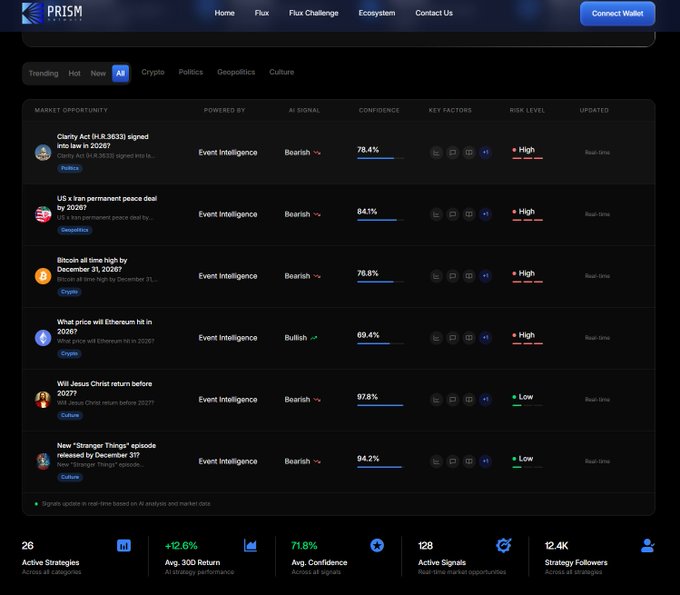Click the 97.8% confidence bar
Image resolution: width=680 pixels, height=595 pixels.
pyautogui.click(x=380, y=405)
